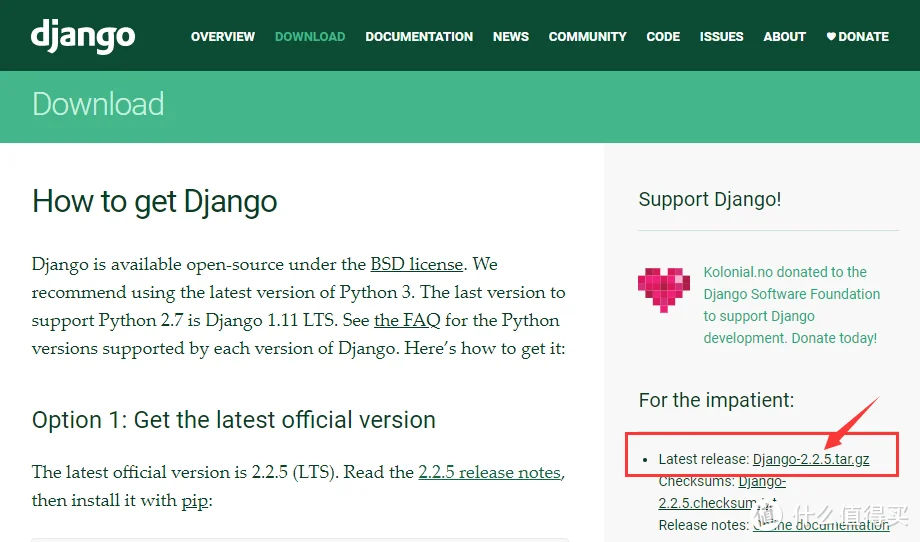The height and width of the screenshot is (542, 920).
Task: Click the 'Option 1: Get the latest official version' heading
Action: click(234, 420)
